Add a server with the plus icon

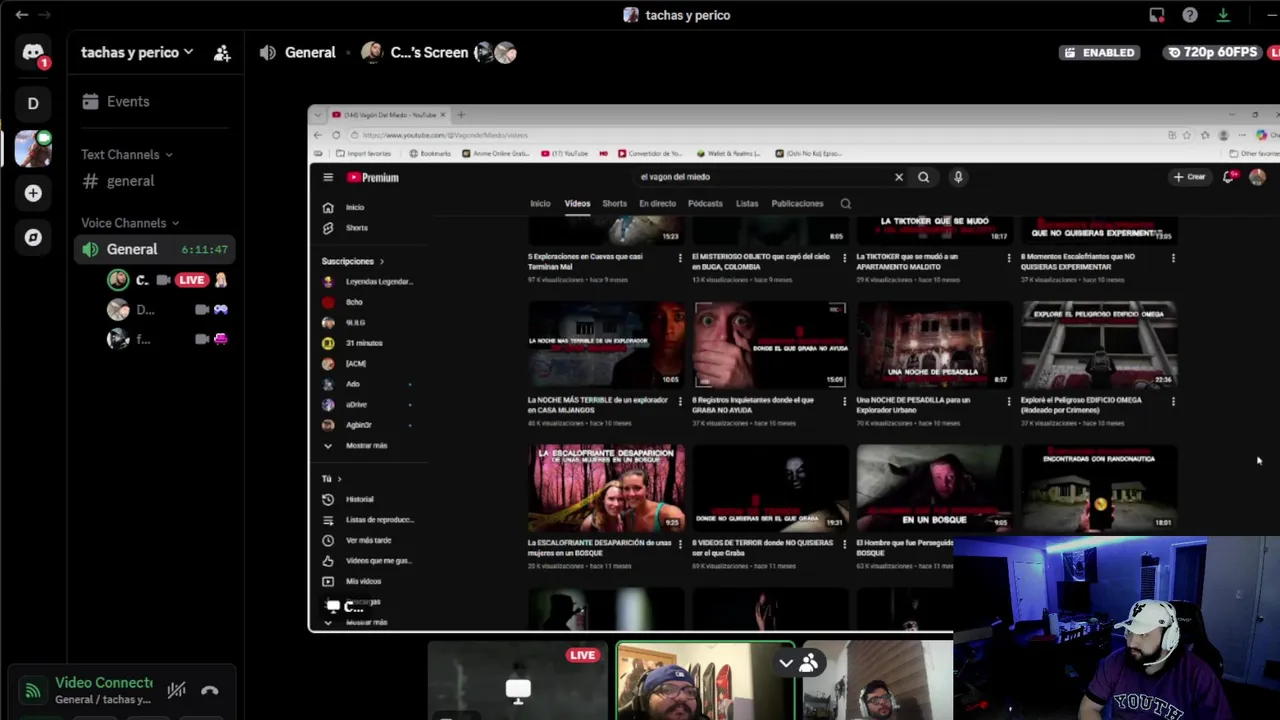33,193
